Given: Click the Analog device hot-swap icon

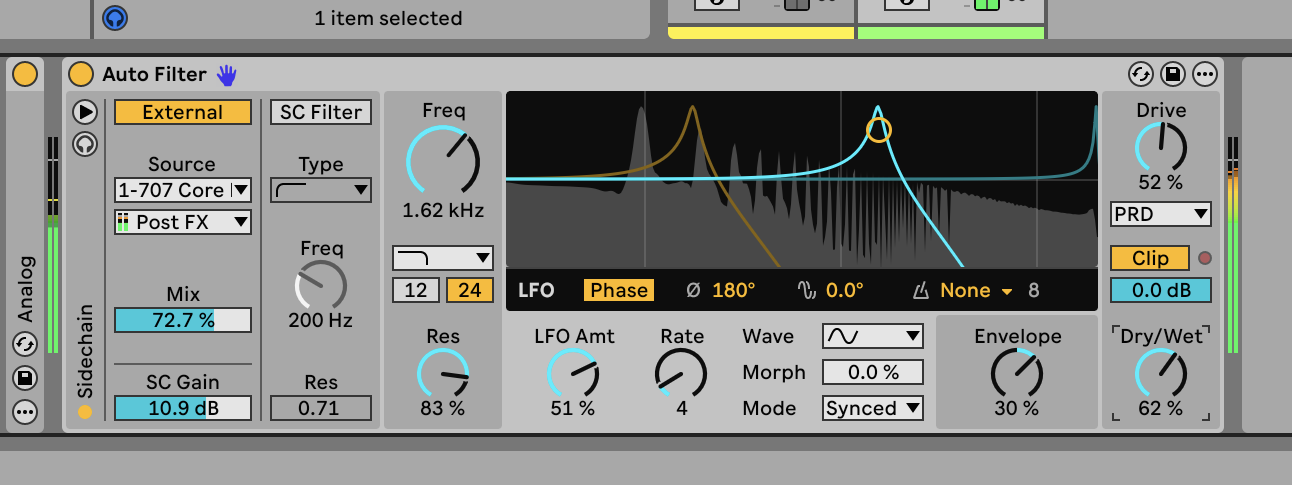Looking at the screenshot, I should pyautogui.click(x=25, y=344).
